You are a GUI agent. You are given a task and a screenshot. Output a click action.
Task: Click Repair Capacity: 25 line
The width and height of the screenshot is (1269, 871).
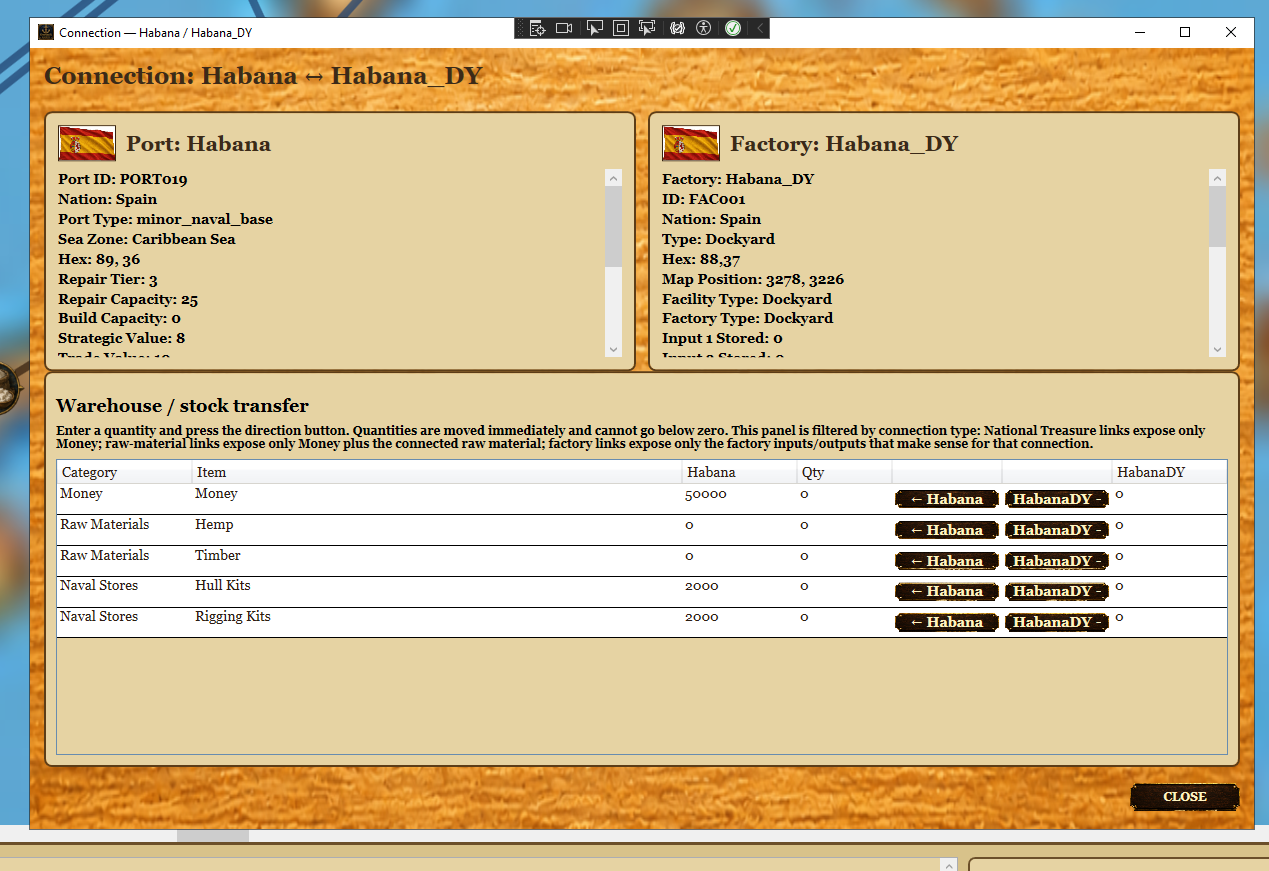tap(128, 299)
